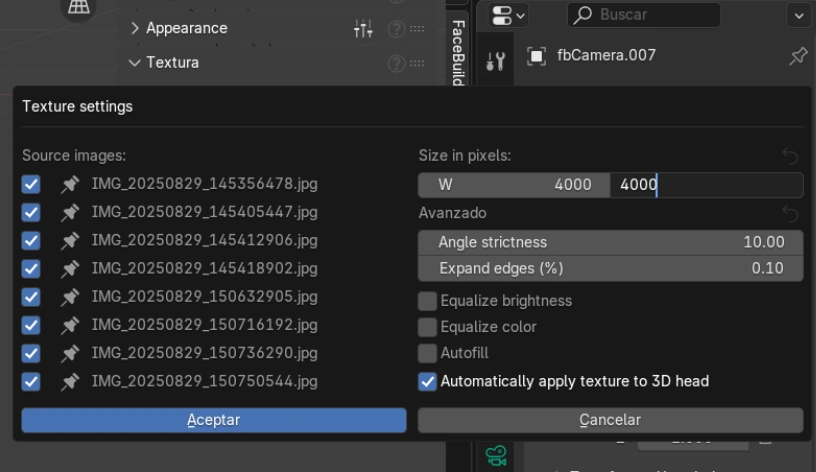816x472 pixels.
Task: Open the editor display mode dropdown
Action: (x=508, y=15)
